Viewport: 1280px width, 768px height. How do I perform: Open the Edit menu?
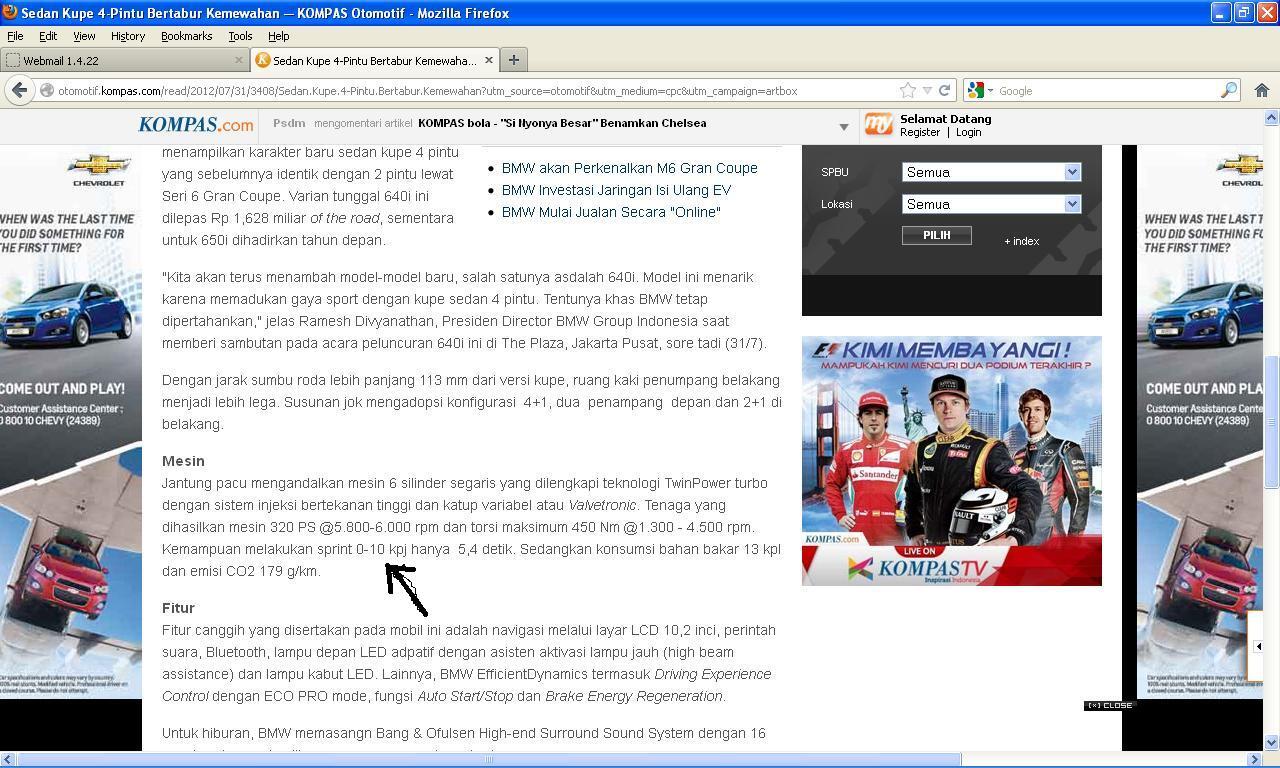click(48, 36)
